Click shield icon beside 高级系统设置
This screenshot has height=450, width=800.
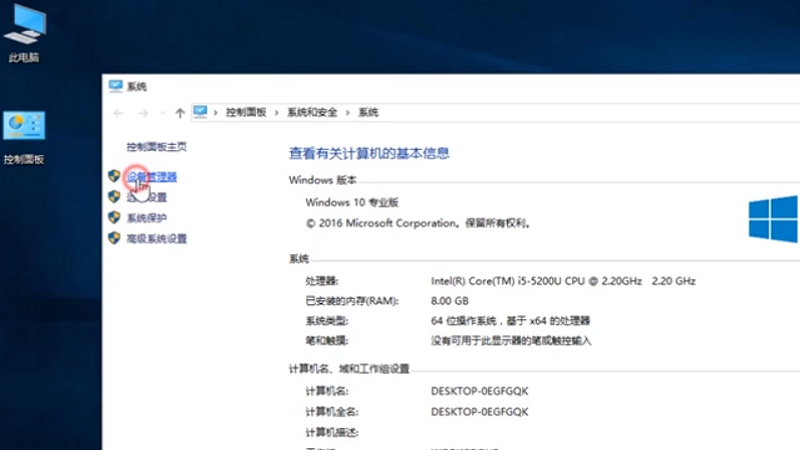pyautogui.click(x=114, y=238)
